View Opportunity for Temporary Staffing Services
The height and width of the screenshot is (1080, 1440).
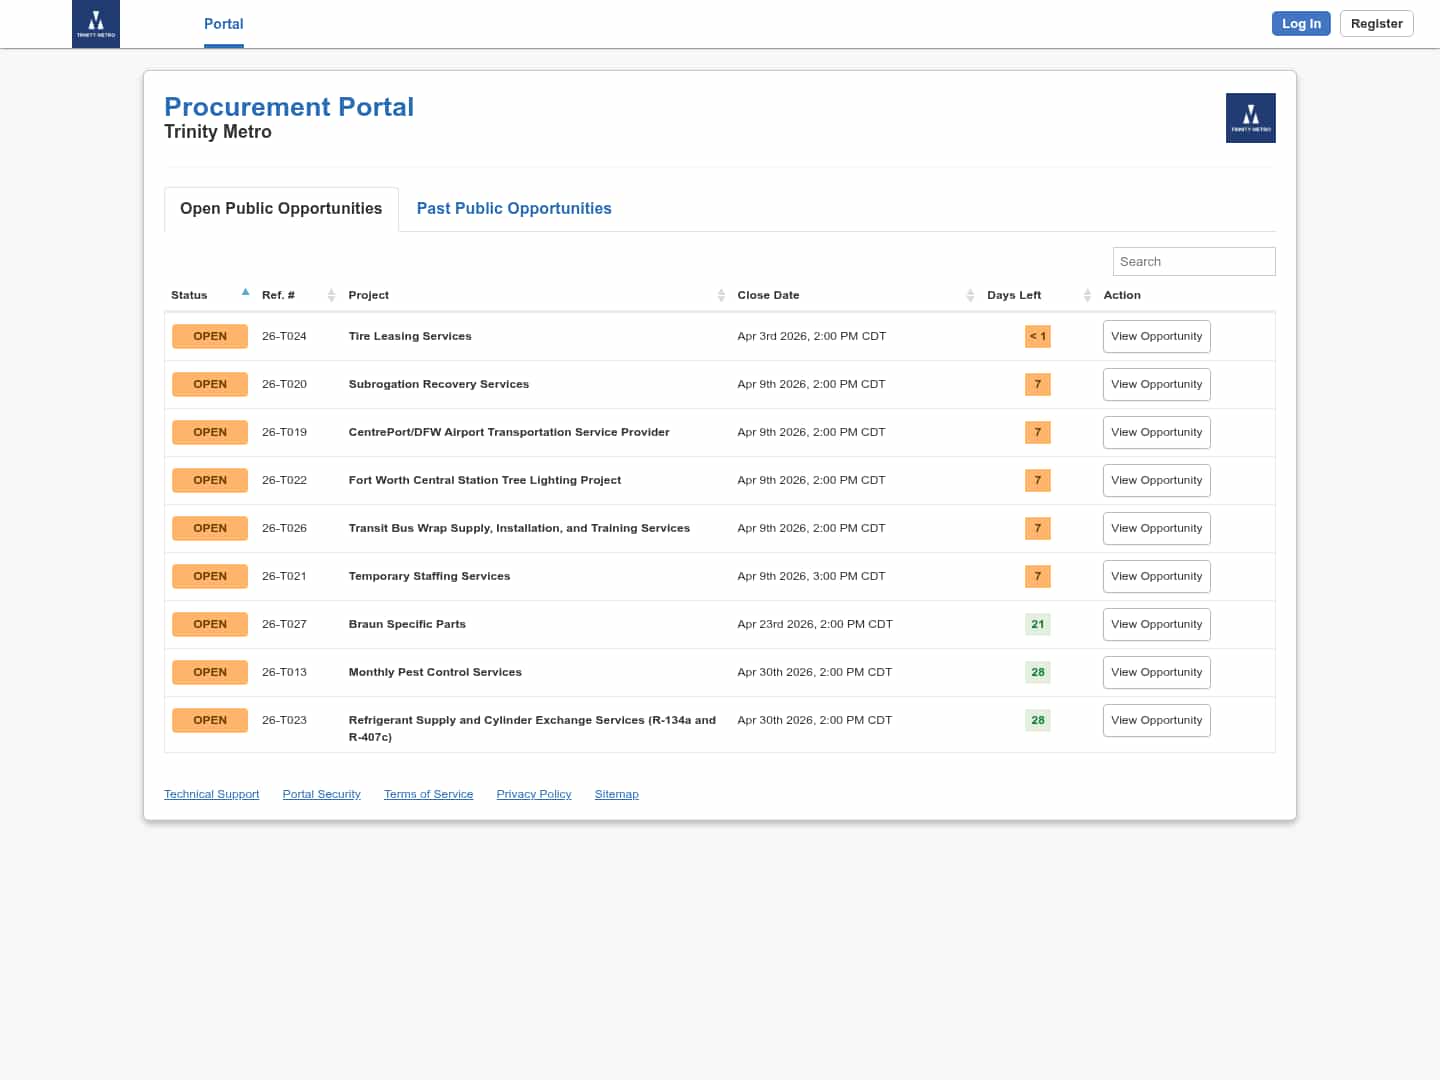point(1156,576)
